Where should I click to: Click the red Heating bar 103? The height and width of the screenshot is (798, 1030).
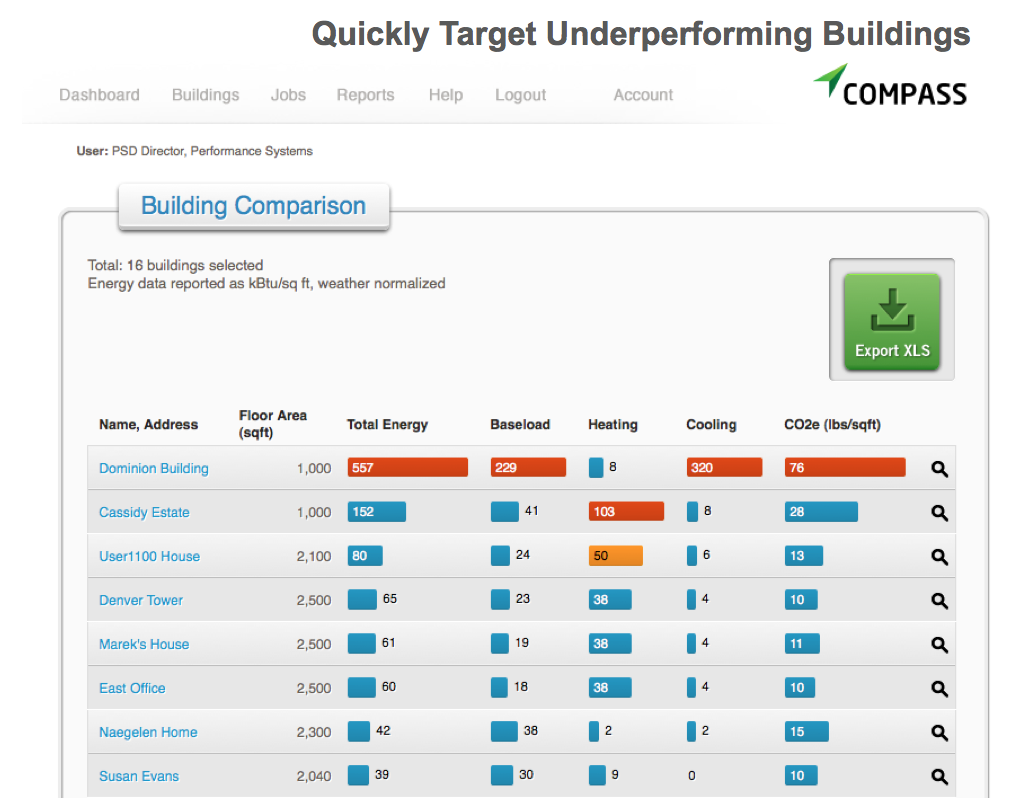click(626, 512)
